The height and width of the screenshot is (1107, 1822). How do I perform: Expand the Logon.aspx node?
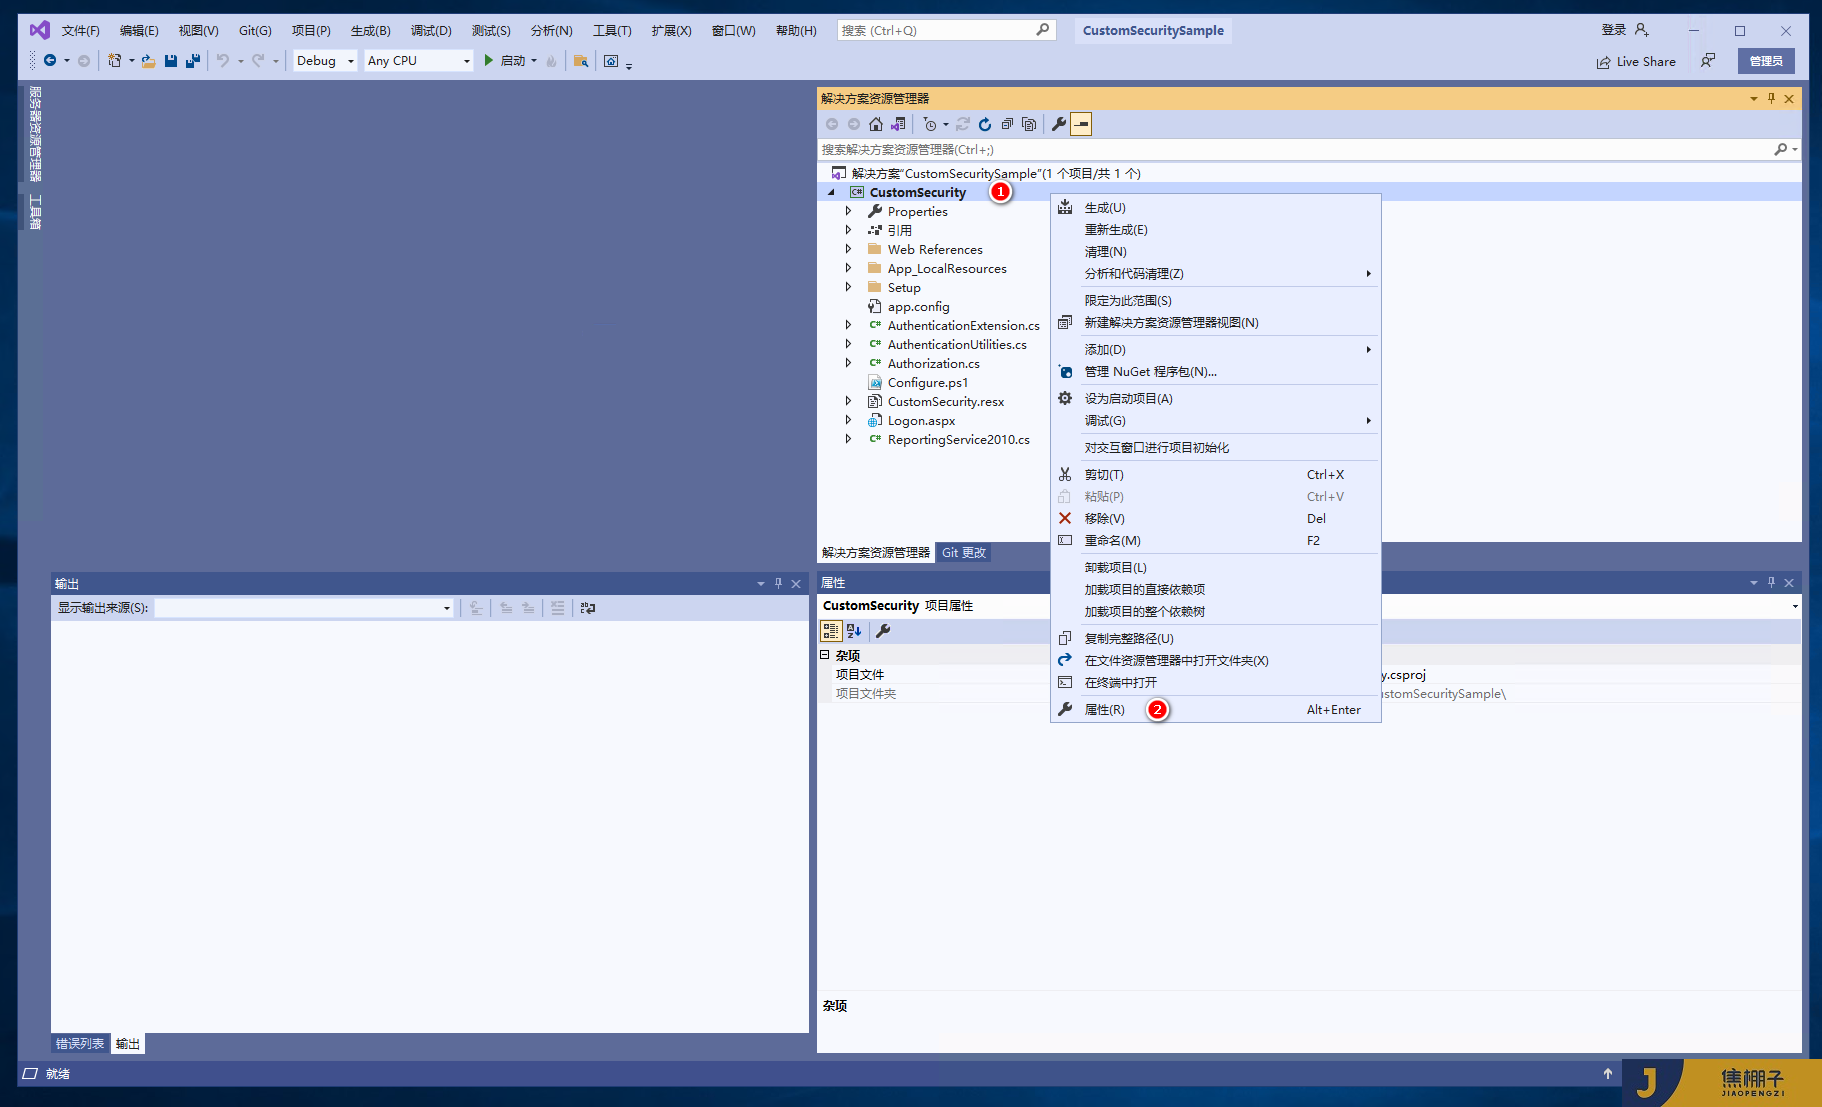pyautogui.click(x=848, y=420)
